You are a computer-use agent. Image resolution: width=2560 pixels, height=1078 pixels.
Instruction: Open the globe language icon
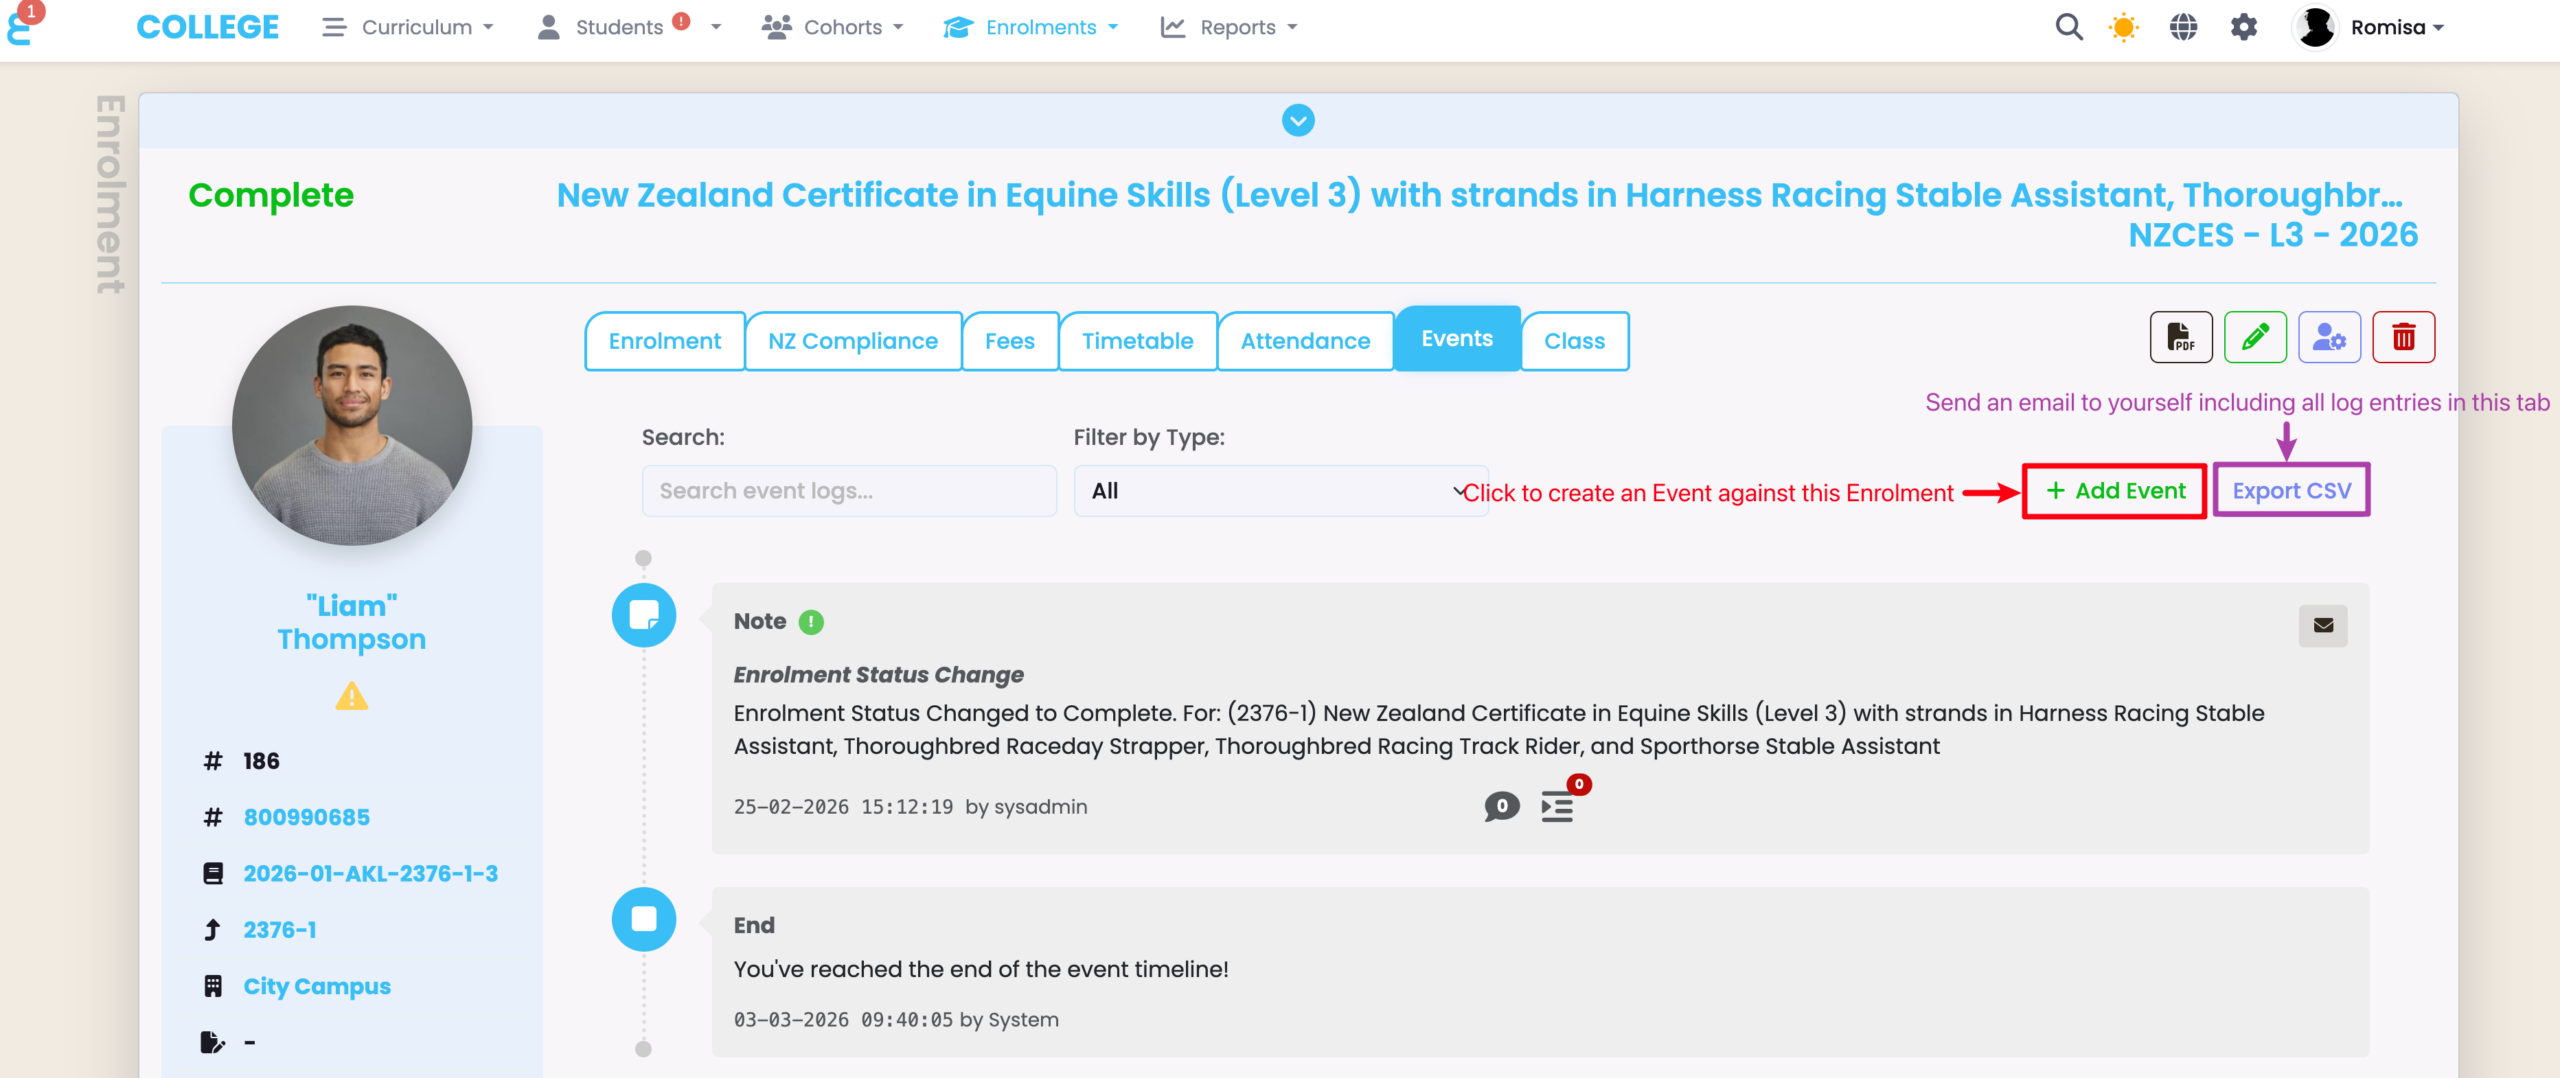click(x=2183, y=27)
